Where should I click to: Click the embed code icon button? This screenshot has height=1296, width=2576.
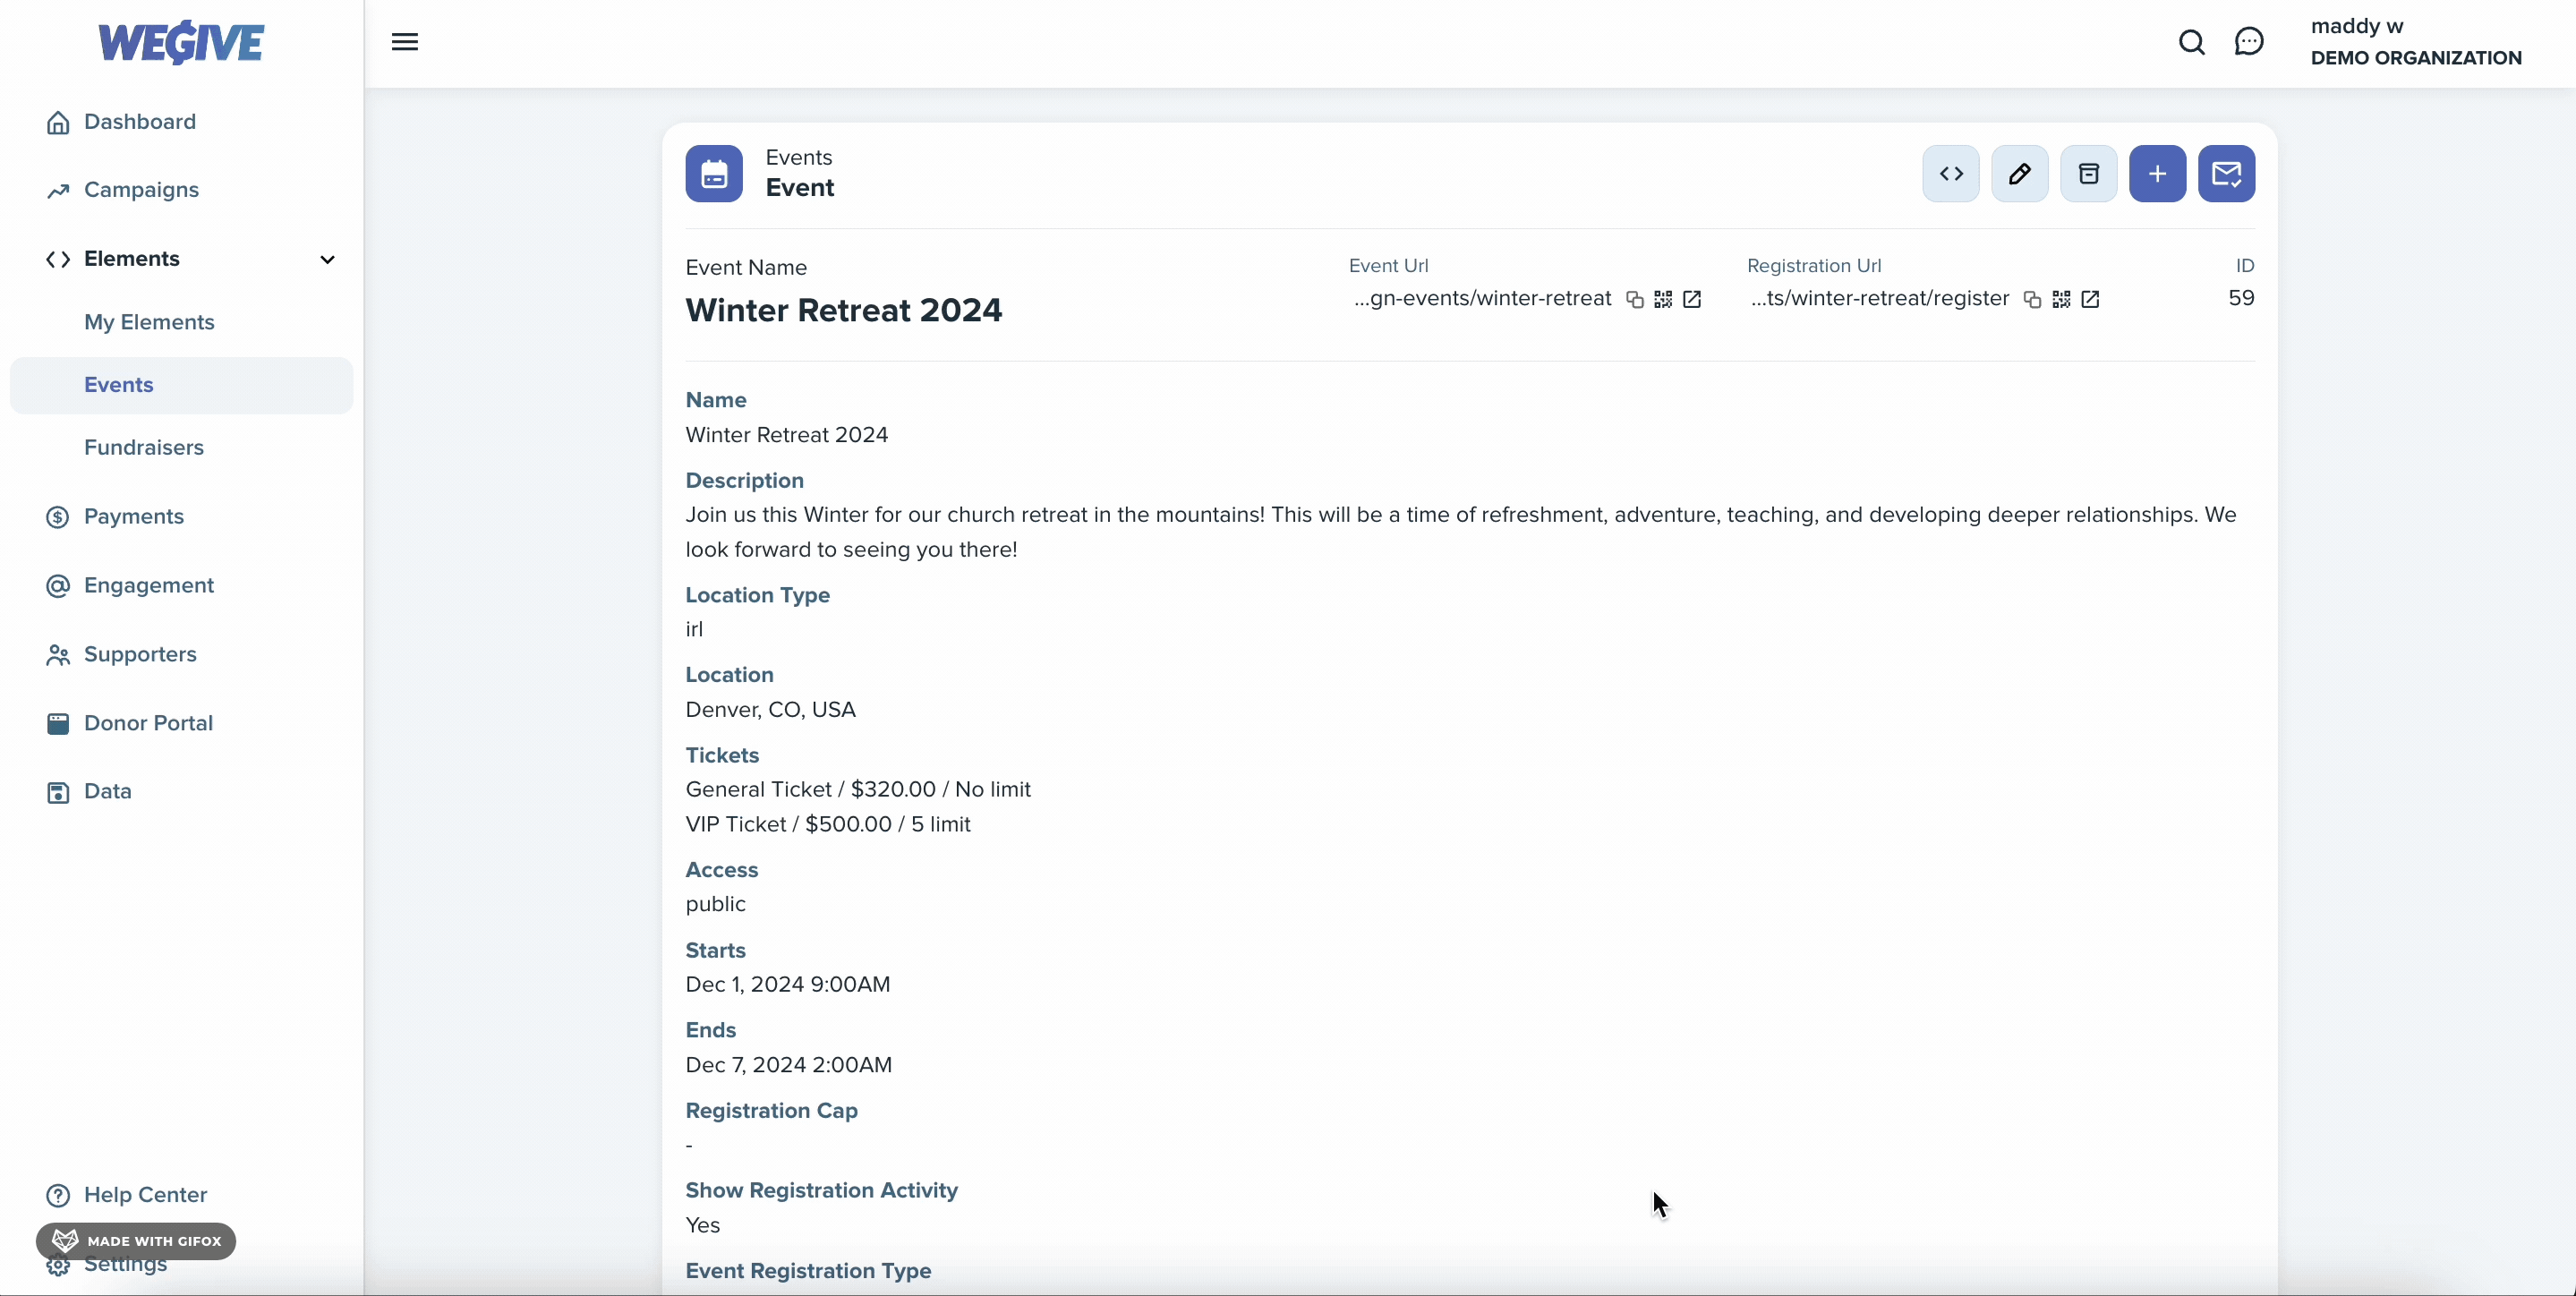(1950, 174)
